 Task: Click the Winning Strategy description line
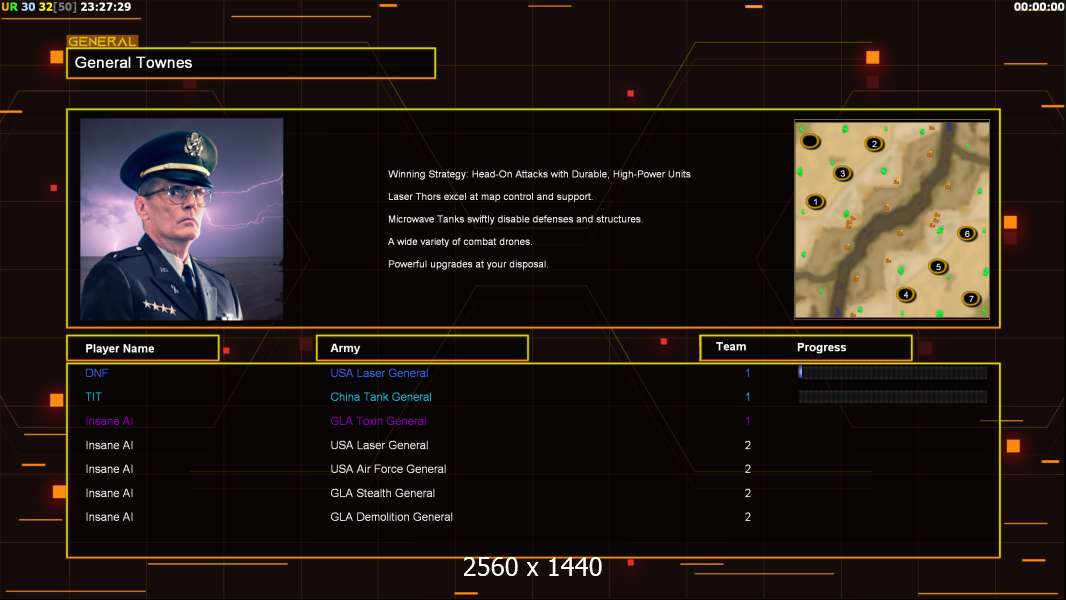pyautogui.click(x=539, y=174)
